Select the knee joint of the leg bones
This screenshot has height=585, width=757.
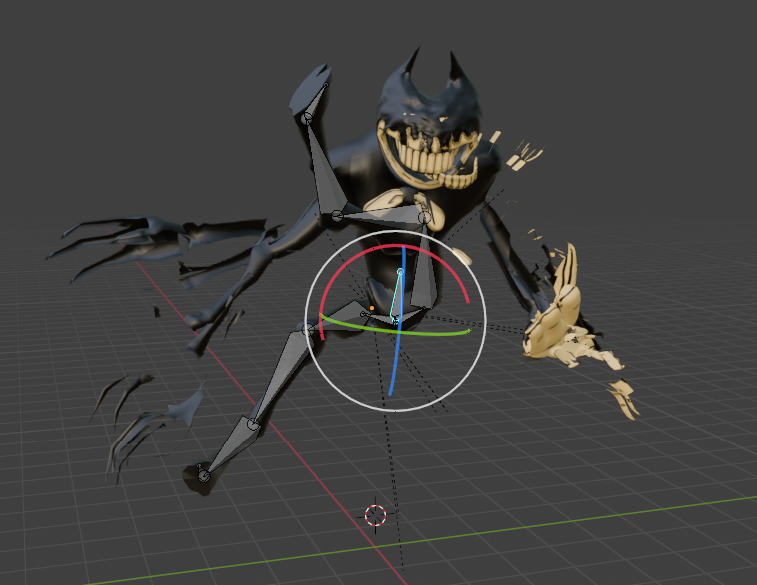[253, 424]
